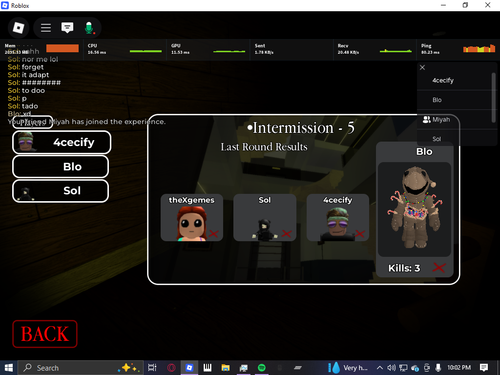500x375 pixels.
Task: Click chat message 'Sol: forget'
Action: (26, 67)
